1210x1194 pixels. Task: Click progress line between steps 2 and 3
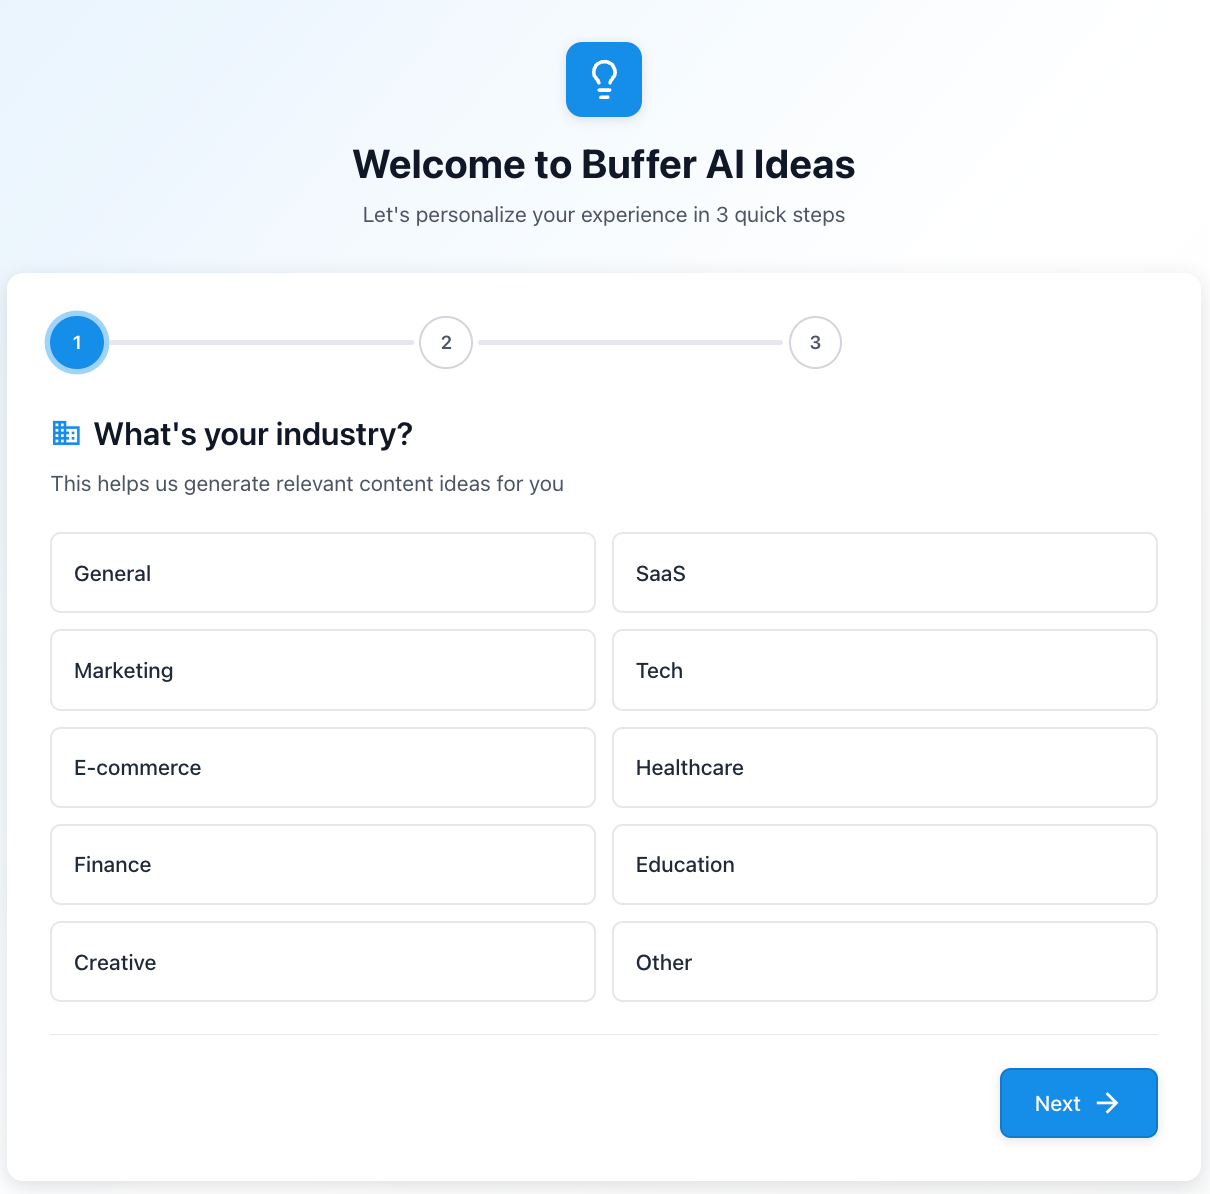[x=631, y=343]
